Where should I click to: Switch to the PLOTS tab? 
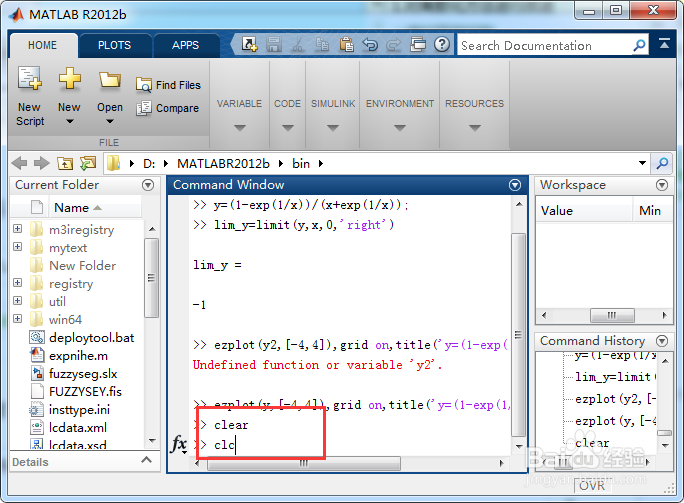click(x=114, y=45)
